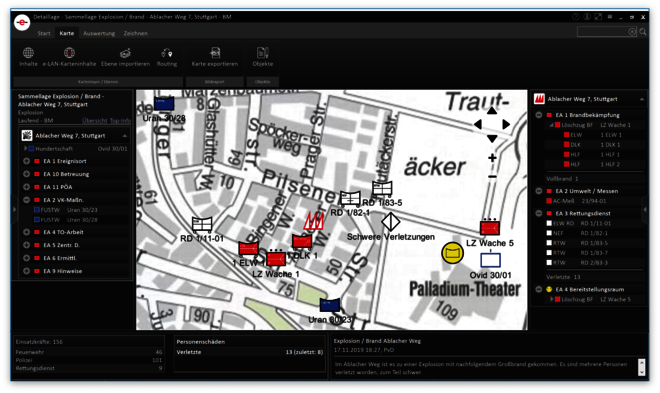This screenshot has width=660, height=393.
Task: Expand the Hundertschaft tree row
Action: pyautogui.click(x=25, y=149)
